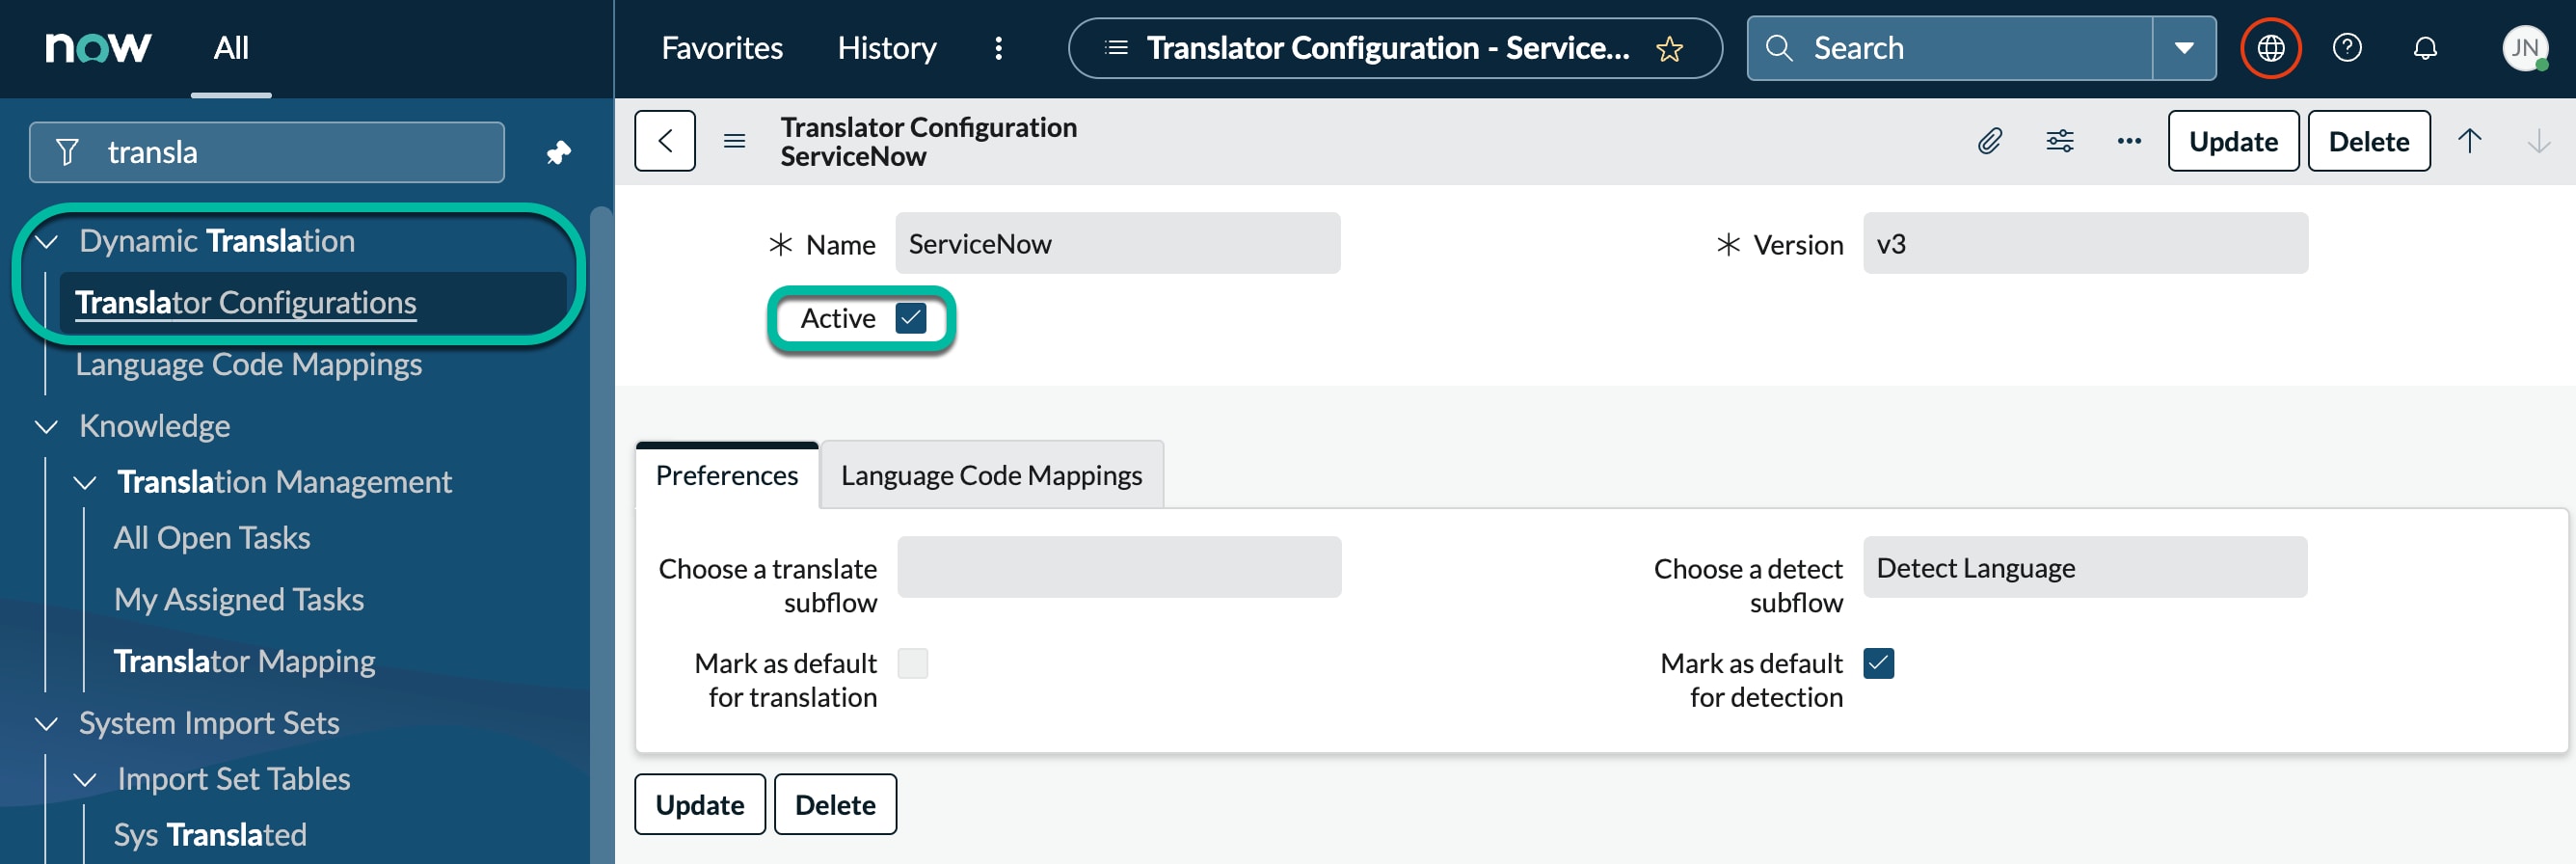The width and height of the screenshot is (2576, 864).
Task: Collapse Translation Management group
Action: coord(85,482)
